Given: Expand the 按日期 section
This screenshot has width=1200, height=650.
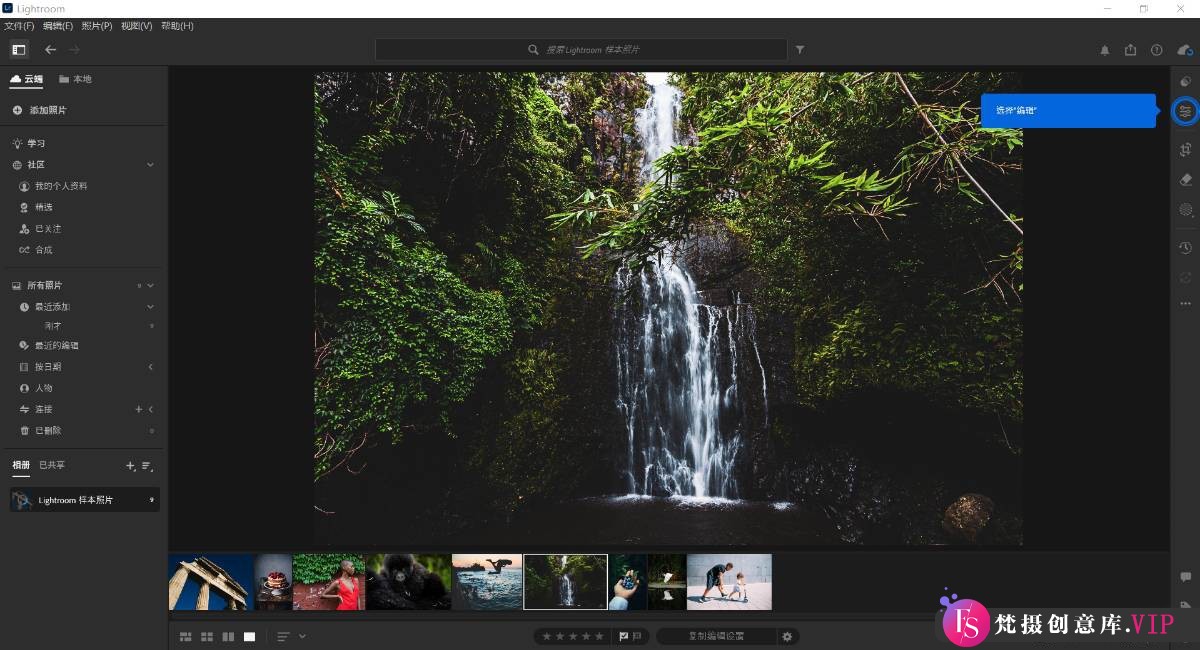Looking at the screenshot, I should (151, 367).
